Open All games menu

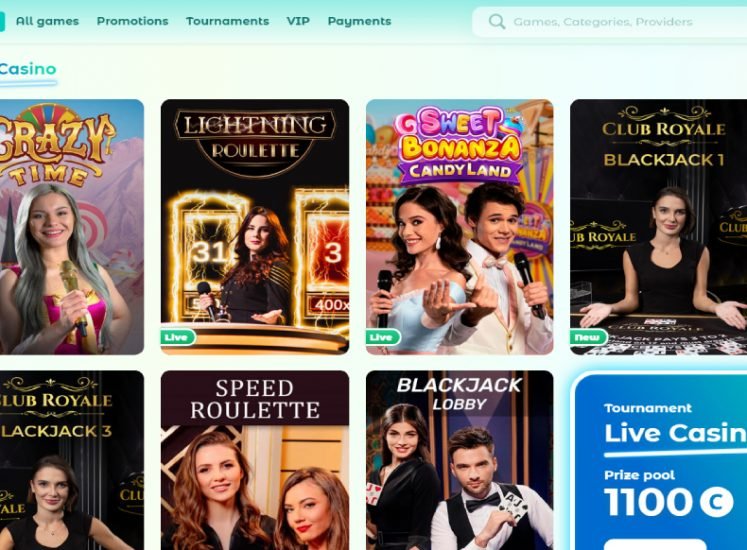[x=47, y=21]
